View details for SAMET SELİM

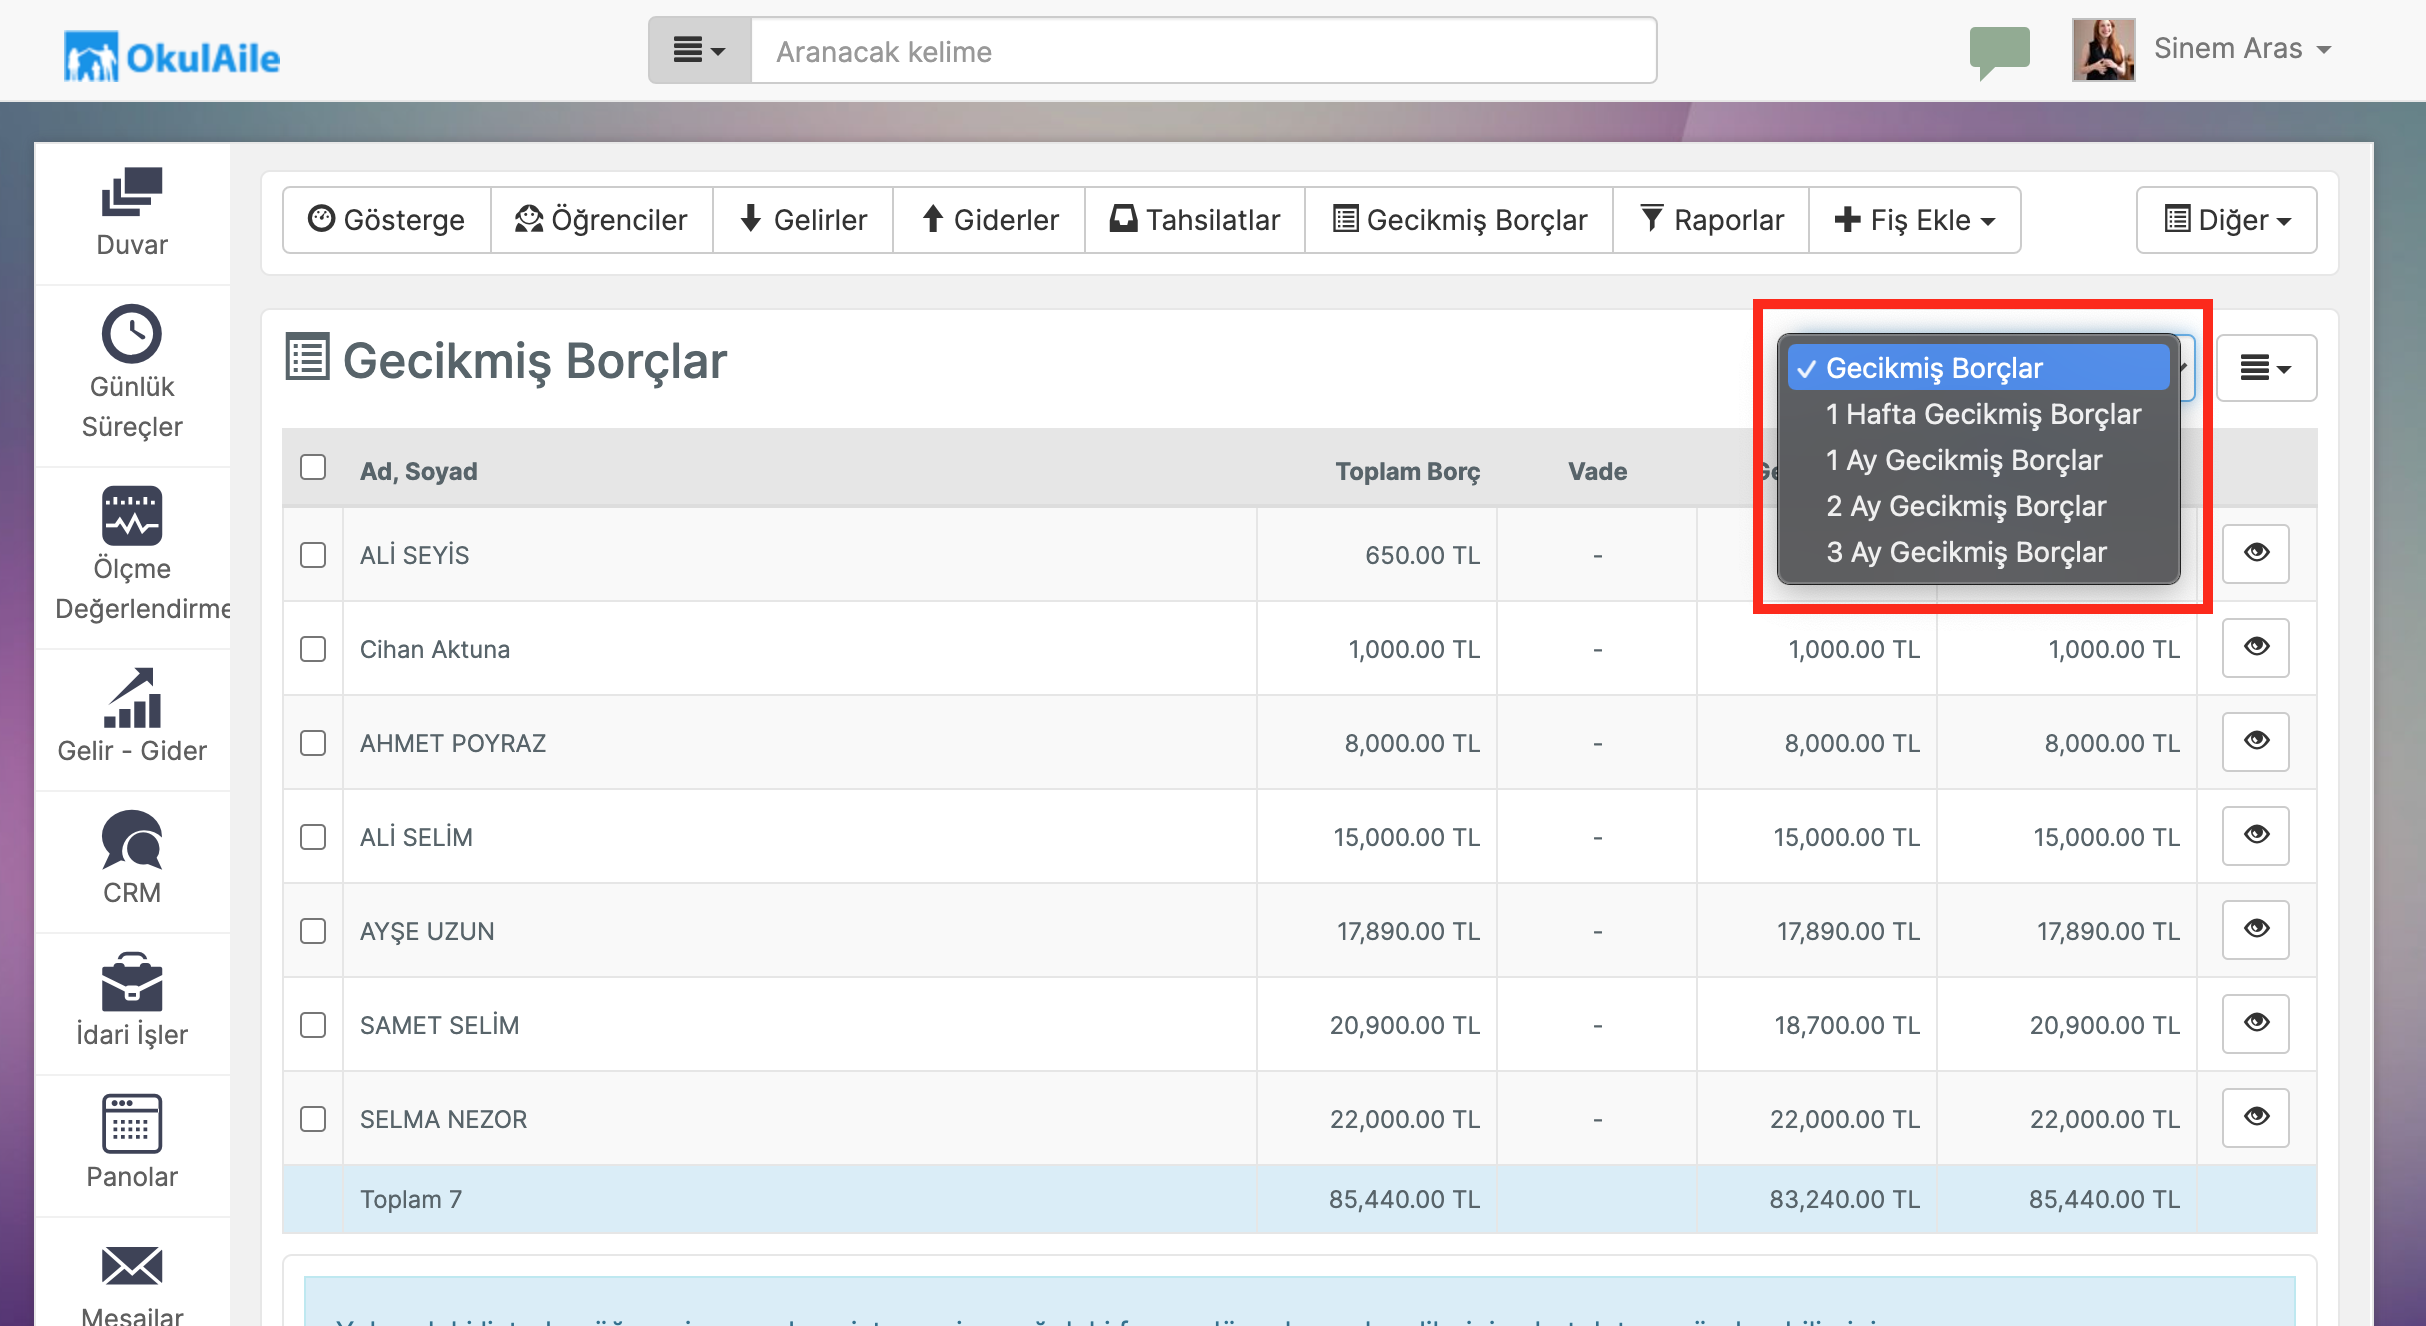(2256, 1024)
